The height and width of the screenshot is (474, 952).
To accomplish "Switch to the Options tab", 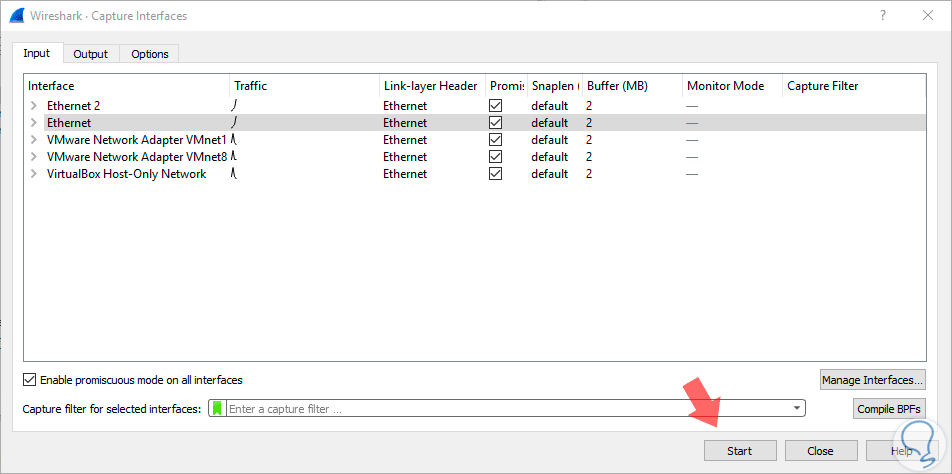I will (150, 54).
